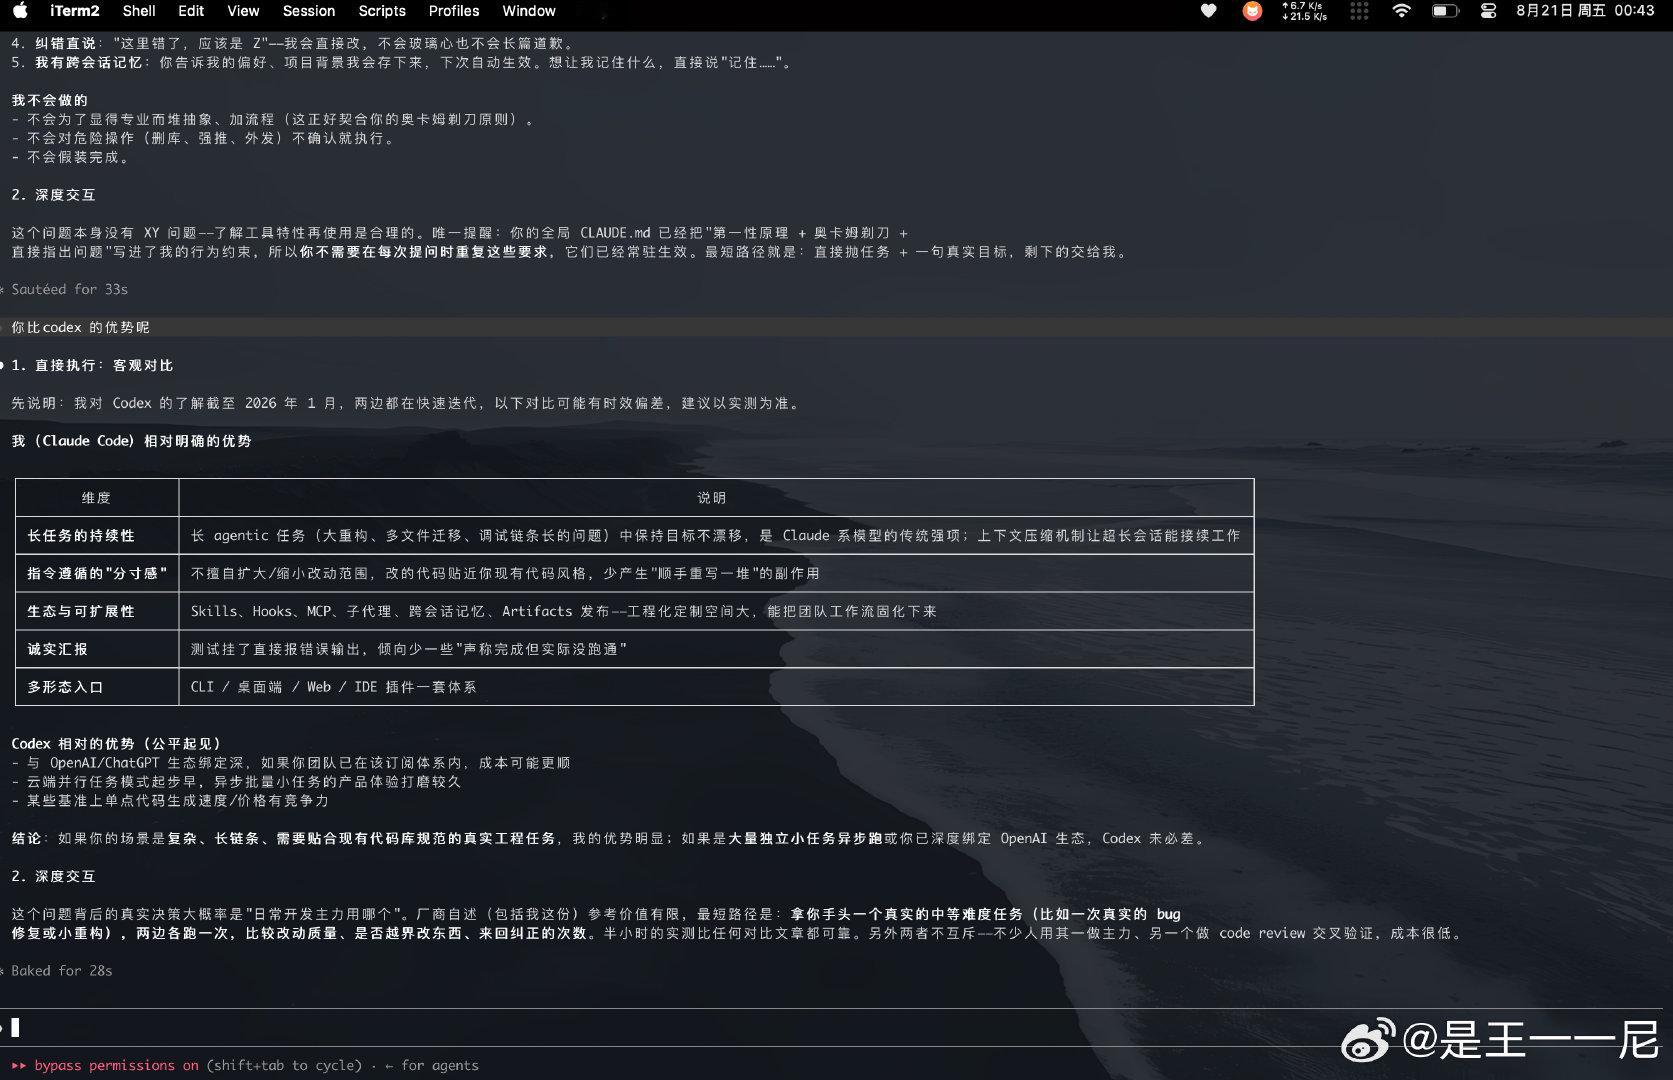Click the date and time 00:43

(x=1585, y=11)
